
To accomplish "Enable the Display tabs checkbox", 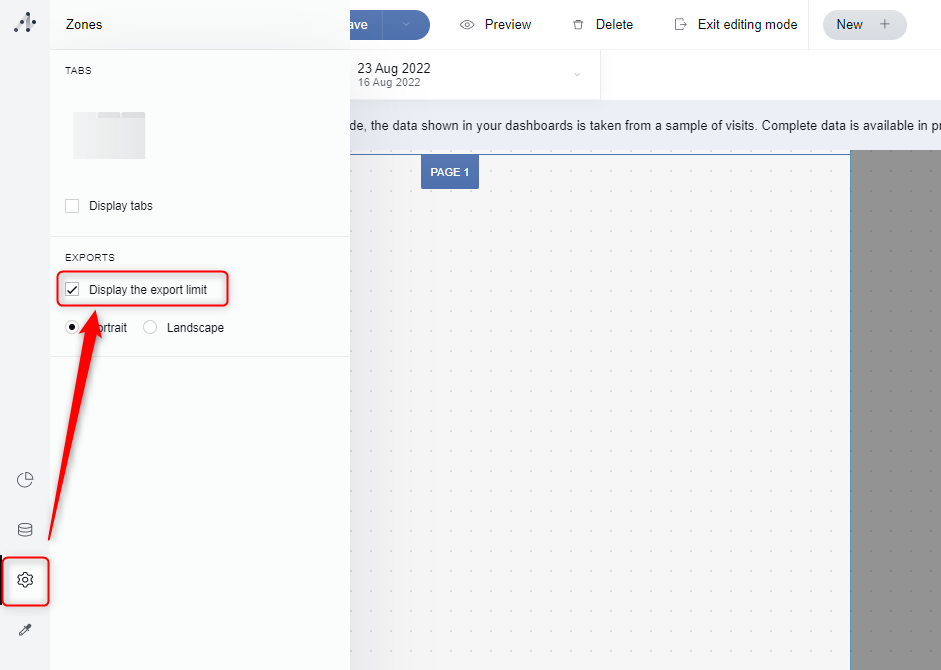I will [72, 206].
